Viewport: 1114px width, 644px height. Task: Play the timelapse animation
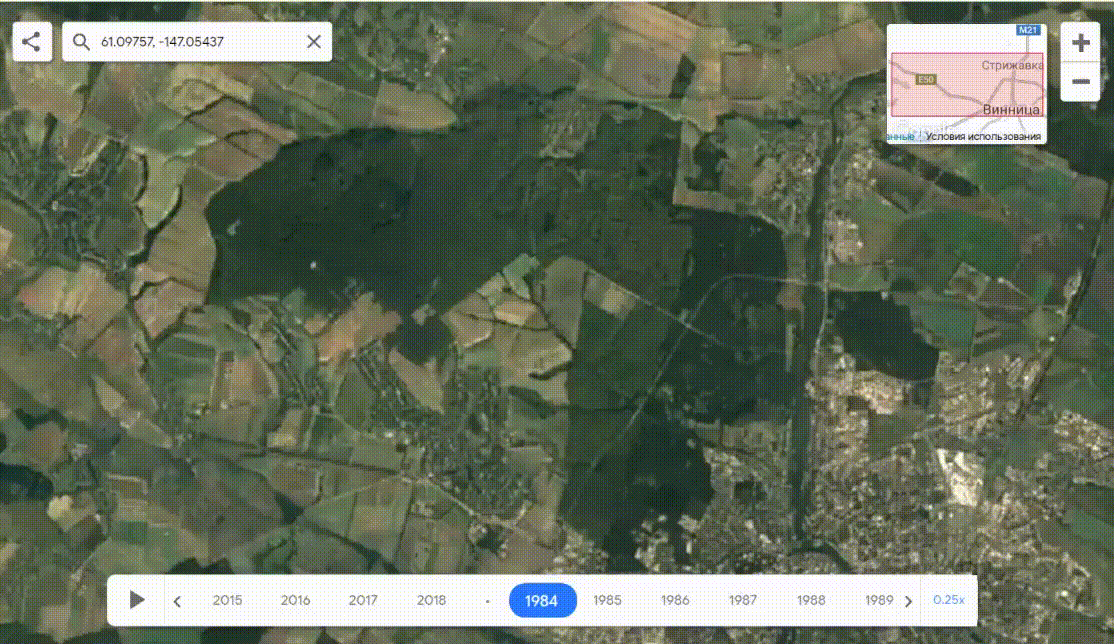pyautogui.click(x=137, y=600)
